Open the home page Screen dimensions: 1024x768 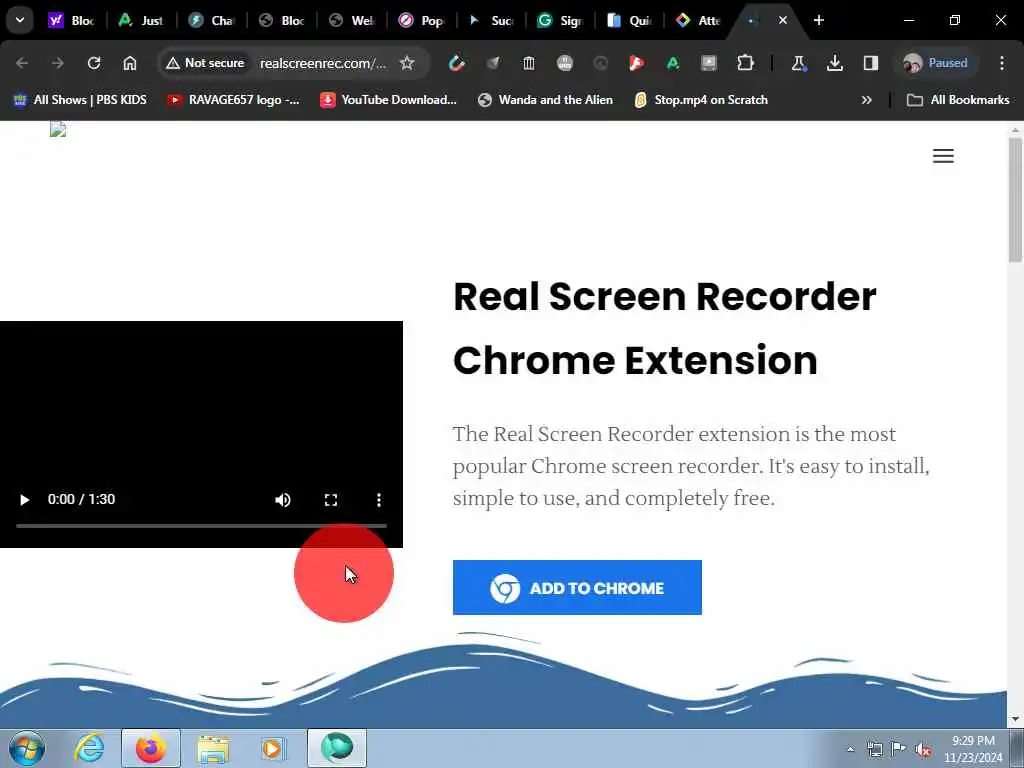130,63
